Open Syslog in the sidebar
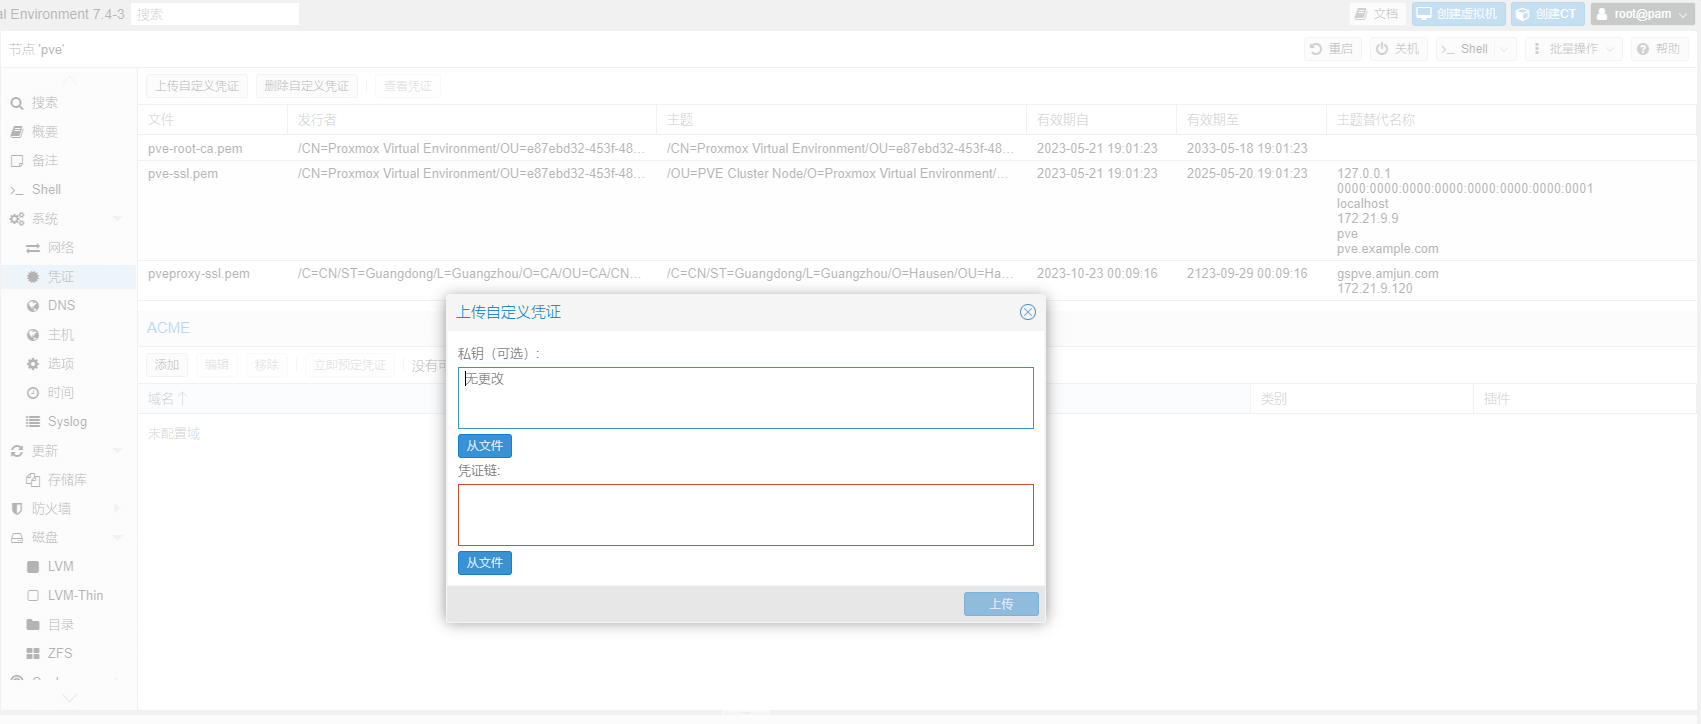The image size is (1701, 724). pyautogui.click(x=67, y=422)
